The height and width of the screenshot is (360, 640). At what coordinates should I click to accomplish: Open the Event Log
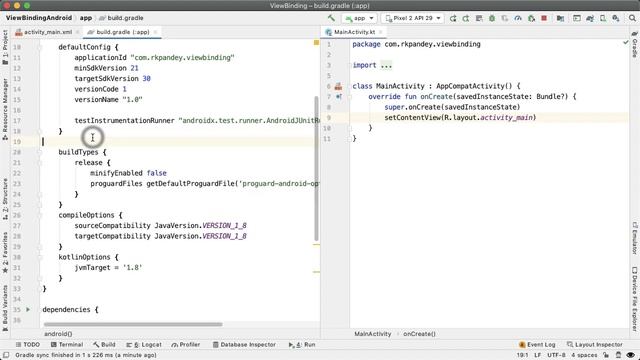(x=537, y=344)
